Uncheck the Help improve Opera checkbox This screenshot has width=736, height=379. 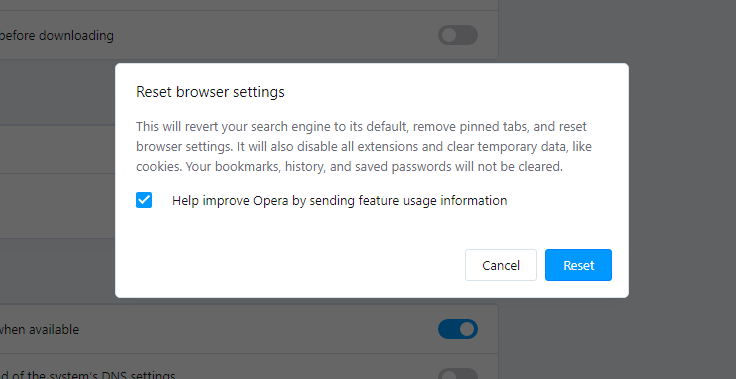[144, 200]
